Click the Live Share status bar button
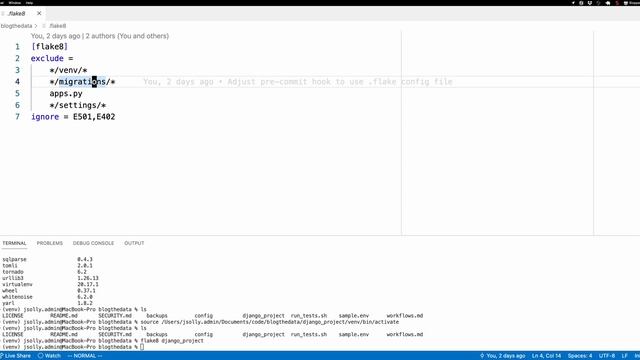Viewport: 640px width, 360px height. click(16, 356)
